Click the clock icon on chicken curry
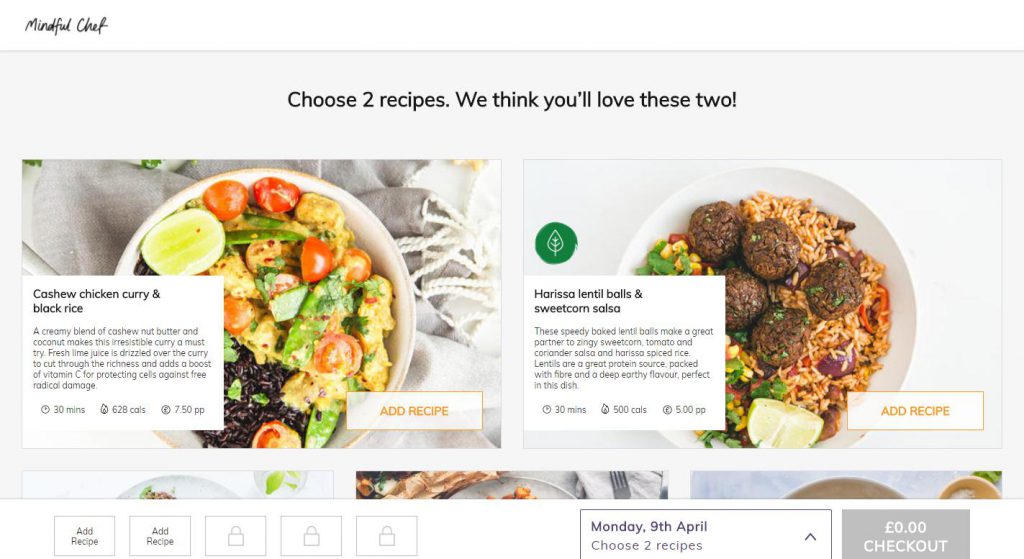The width and height of the screenshot is (1024, 559). pyautogui.click(x=45, y=409)
